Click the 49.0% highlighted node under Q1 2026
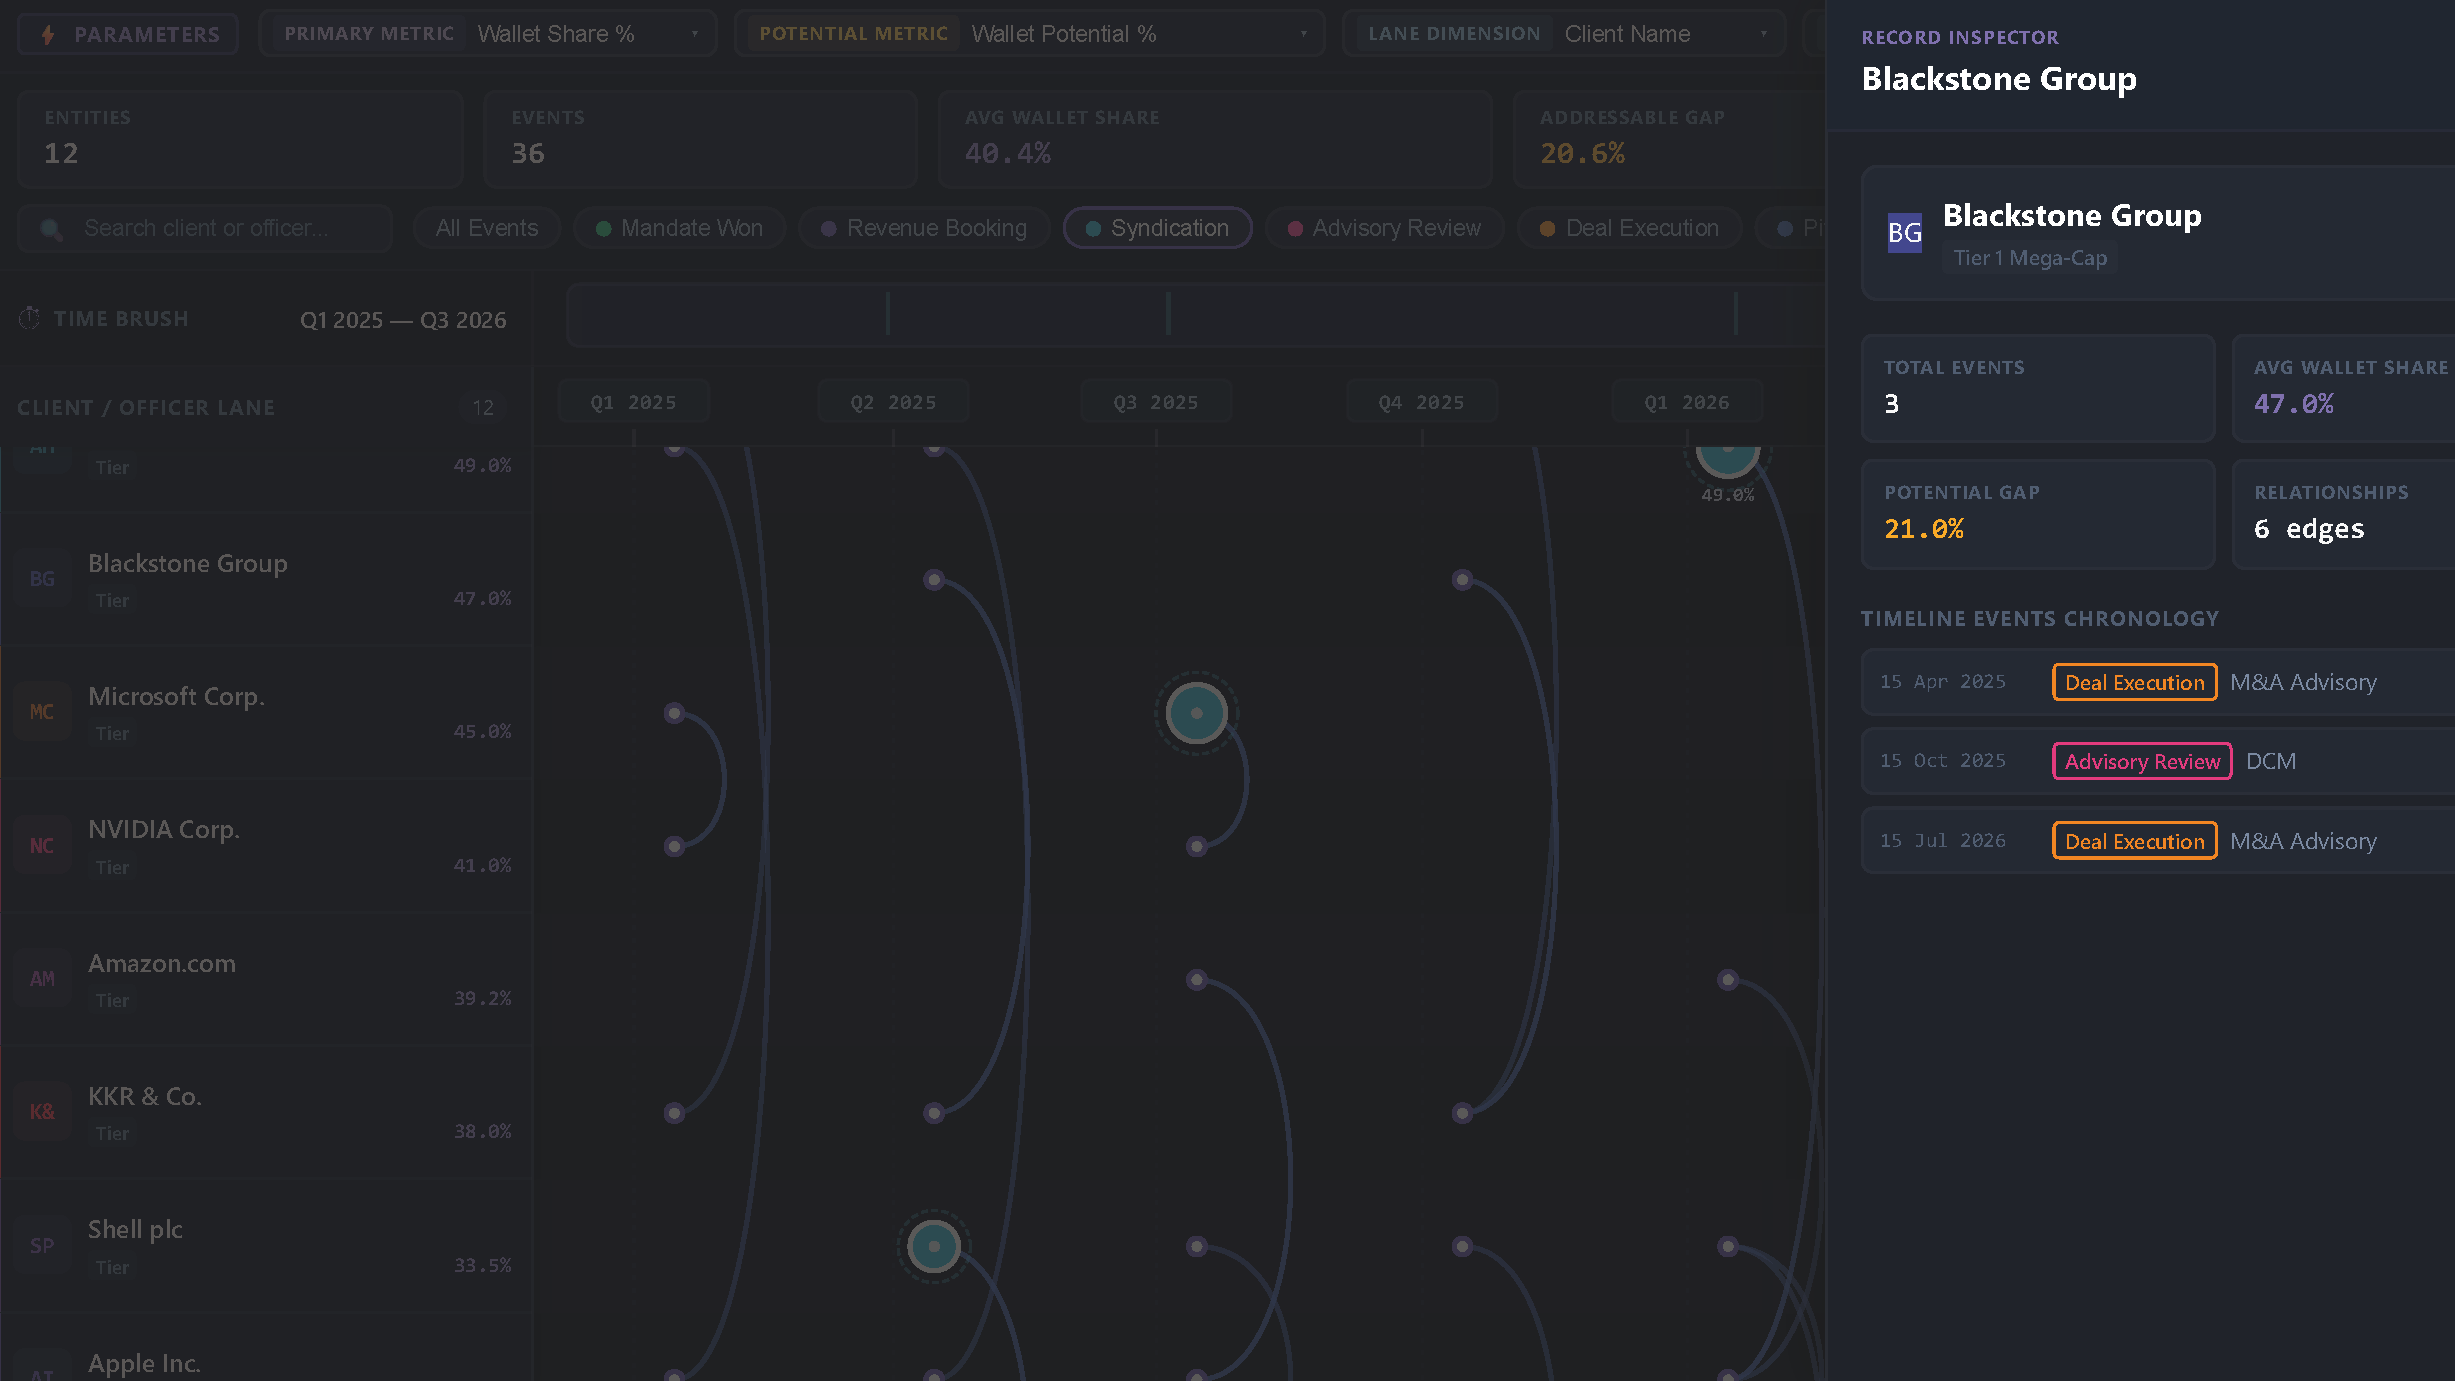The height and width of the screenshot is (1381, 2455). coord(1727,460)
